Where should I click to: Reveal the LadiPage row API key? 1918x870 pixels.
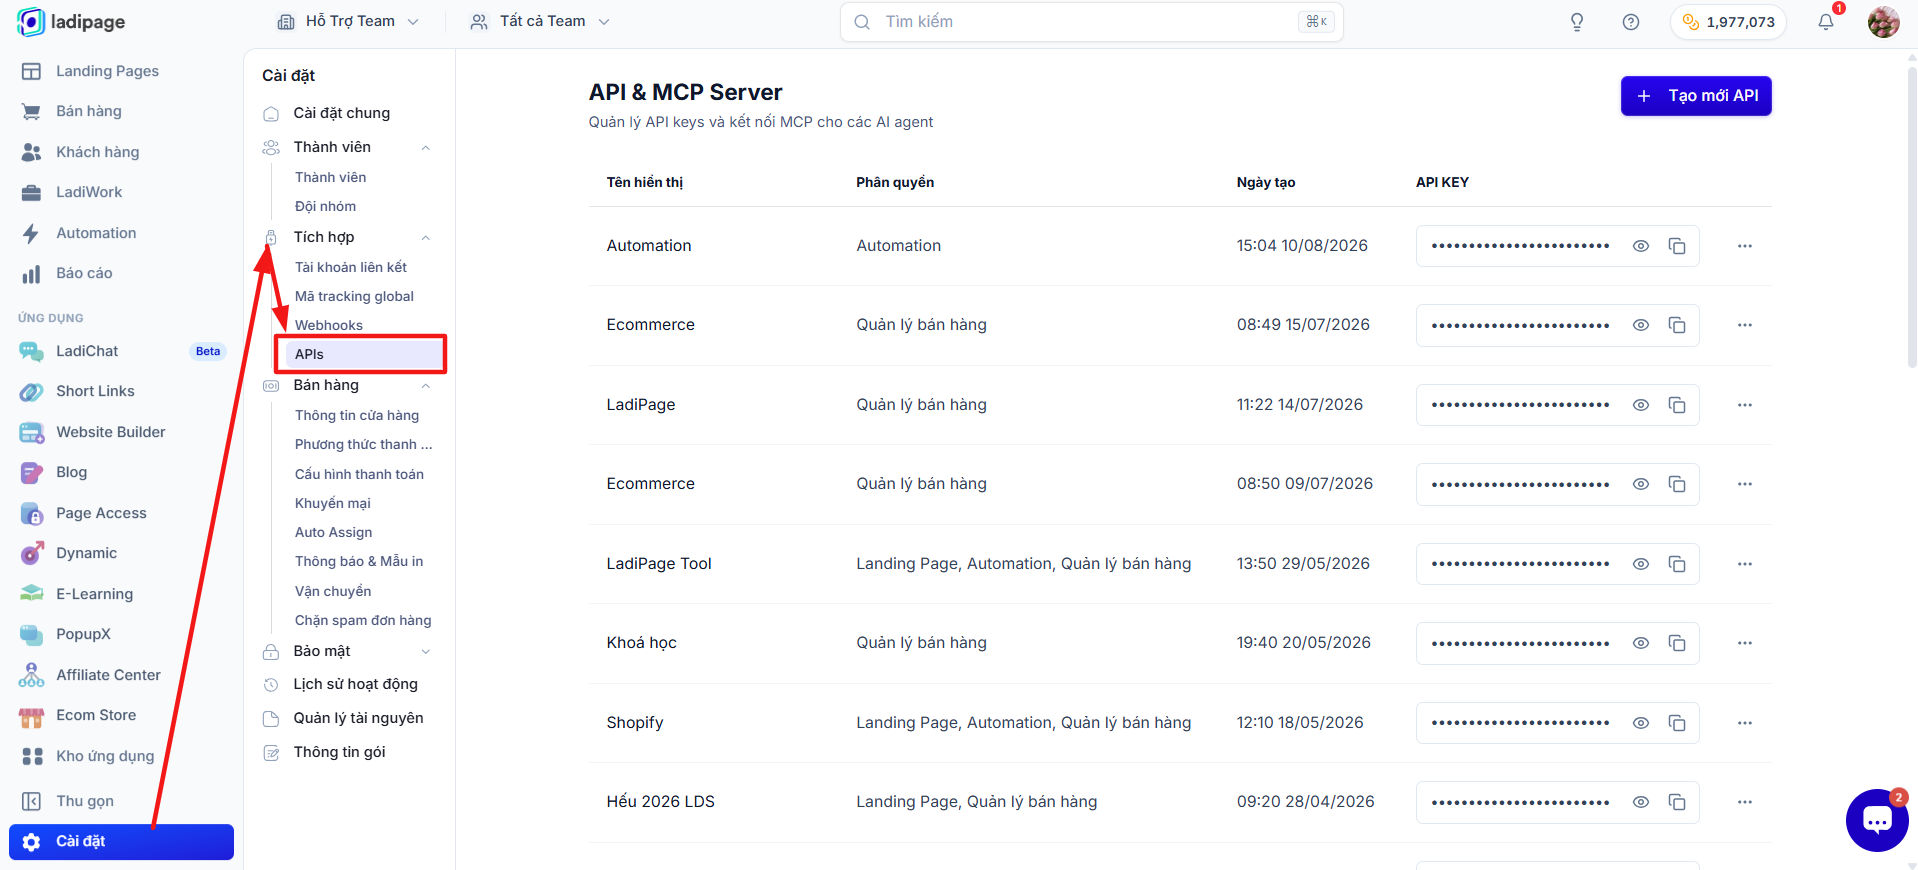click(x=1641, y=405)
